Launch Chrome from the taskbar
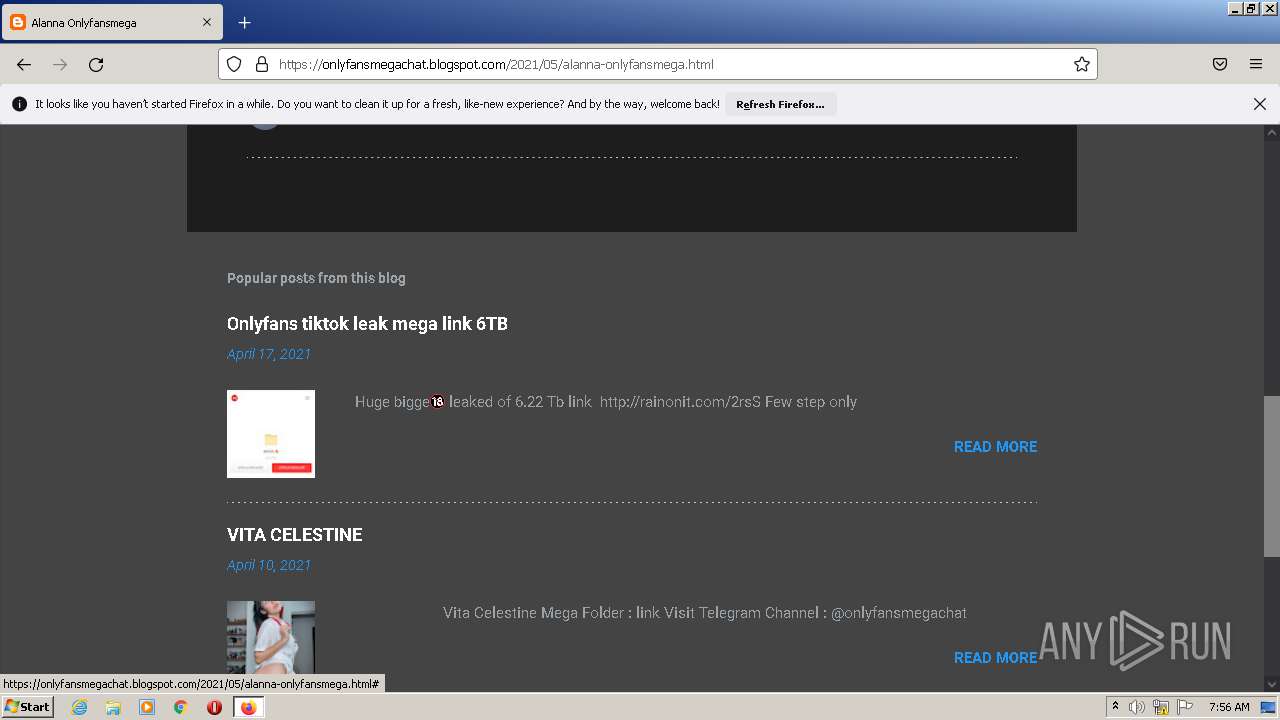 (181, 707)
